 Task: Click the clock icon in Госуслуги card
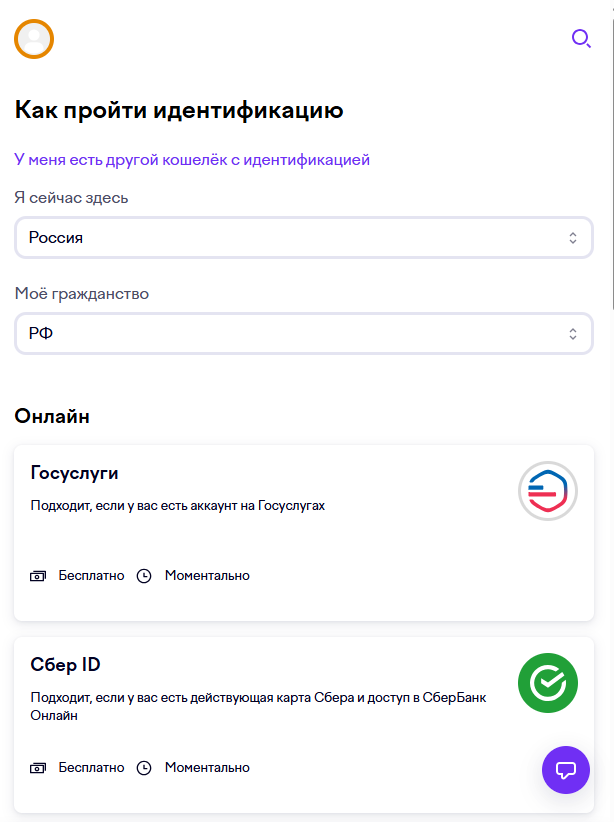[144, 576]
